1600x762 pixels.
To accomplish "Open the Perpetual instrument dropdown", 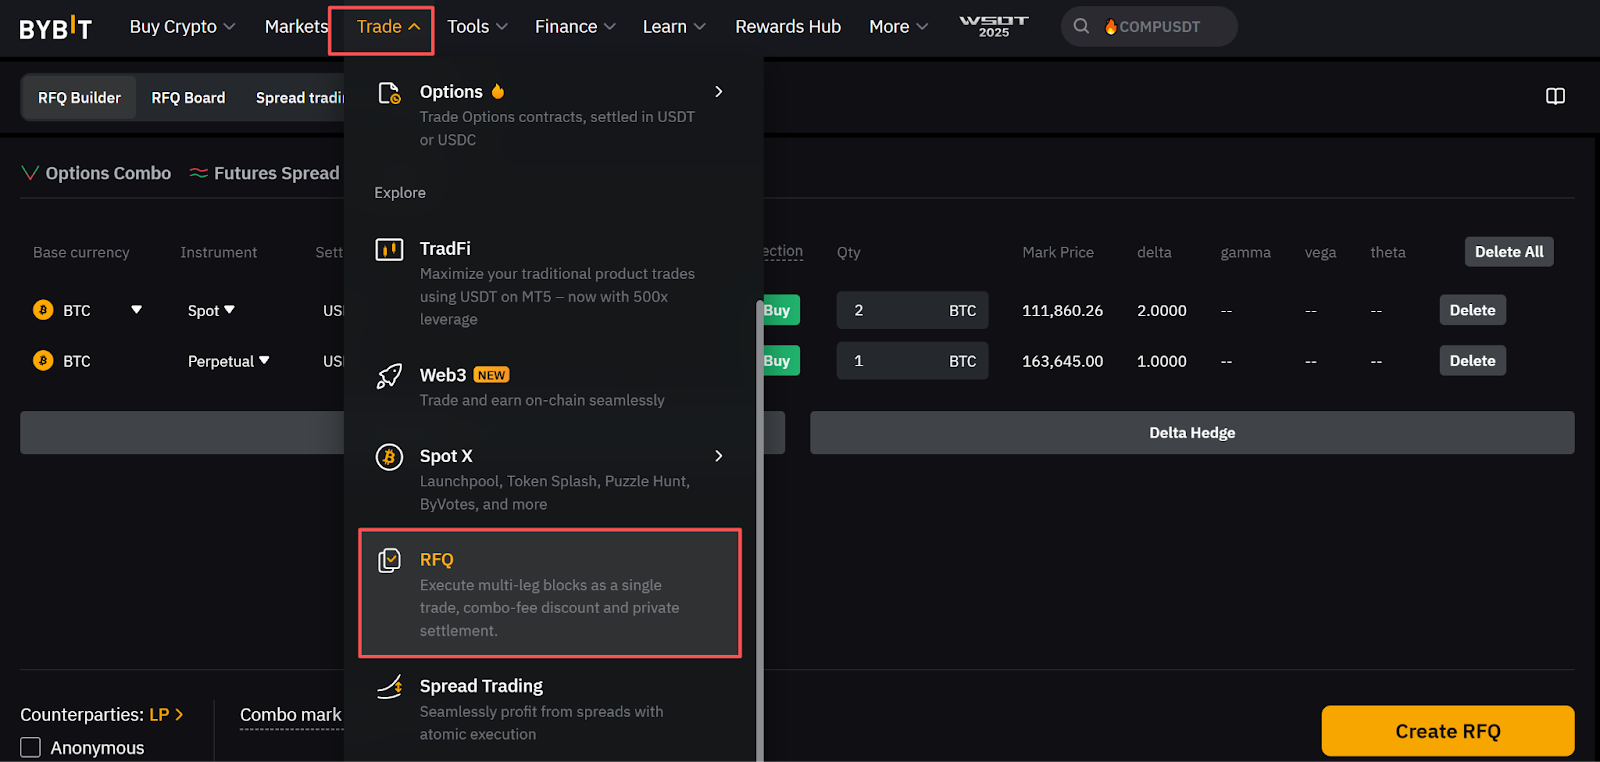I will [x=228, y=361].
